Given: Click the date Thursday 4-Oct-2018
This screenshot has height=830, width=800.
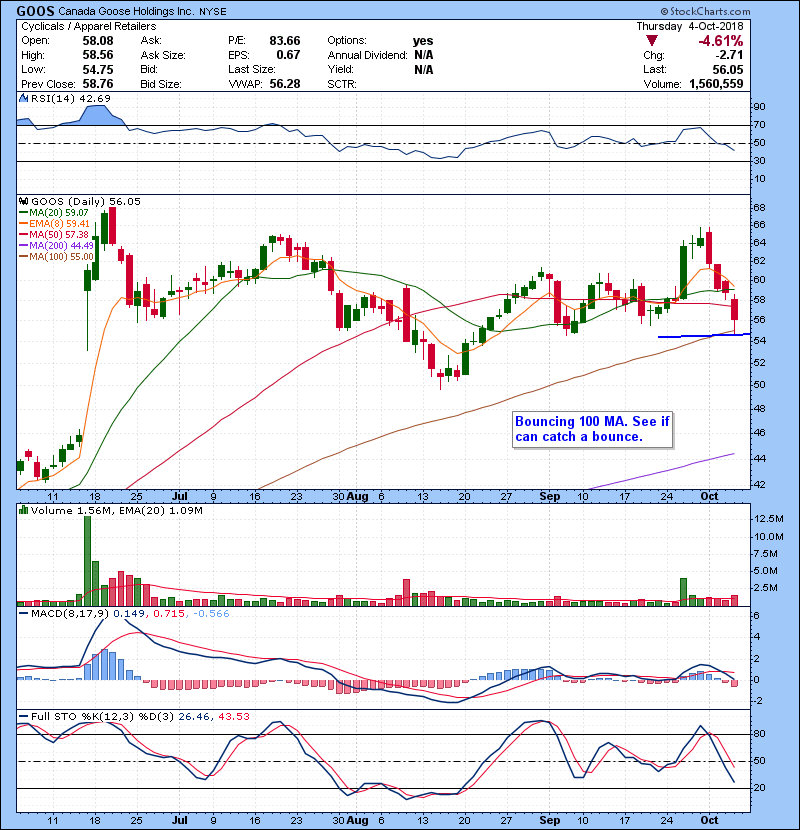Looking at the screenshot, I should (689, 26).
